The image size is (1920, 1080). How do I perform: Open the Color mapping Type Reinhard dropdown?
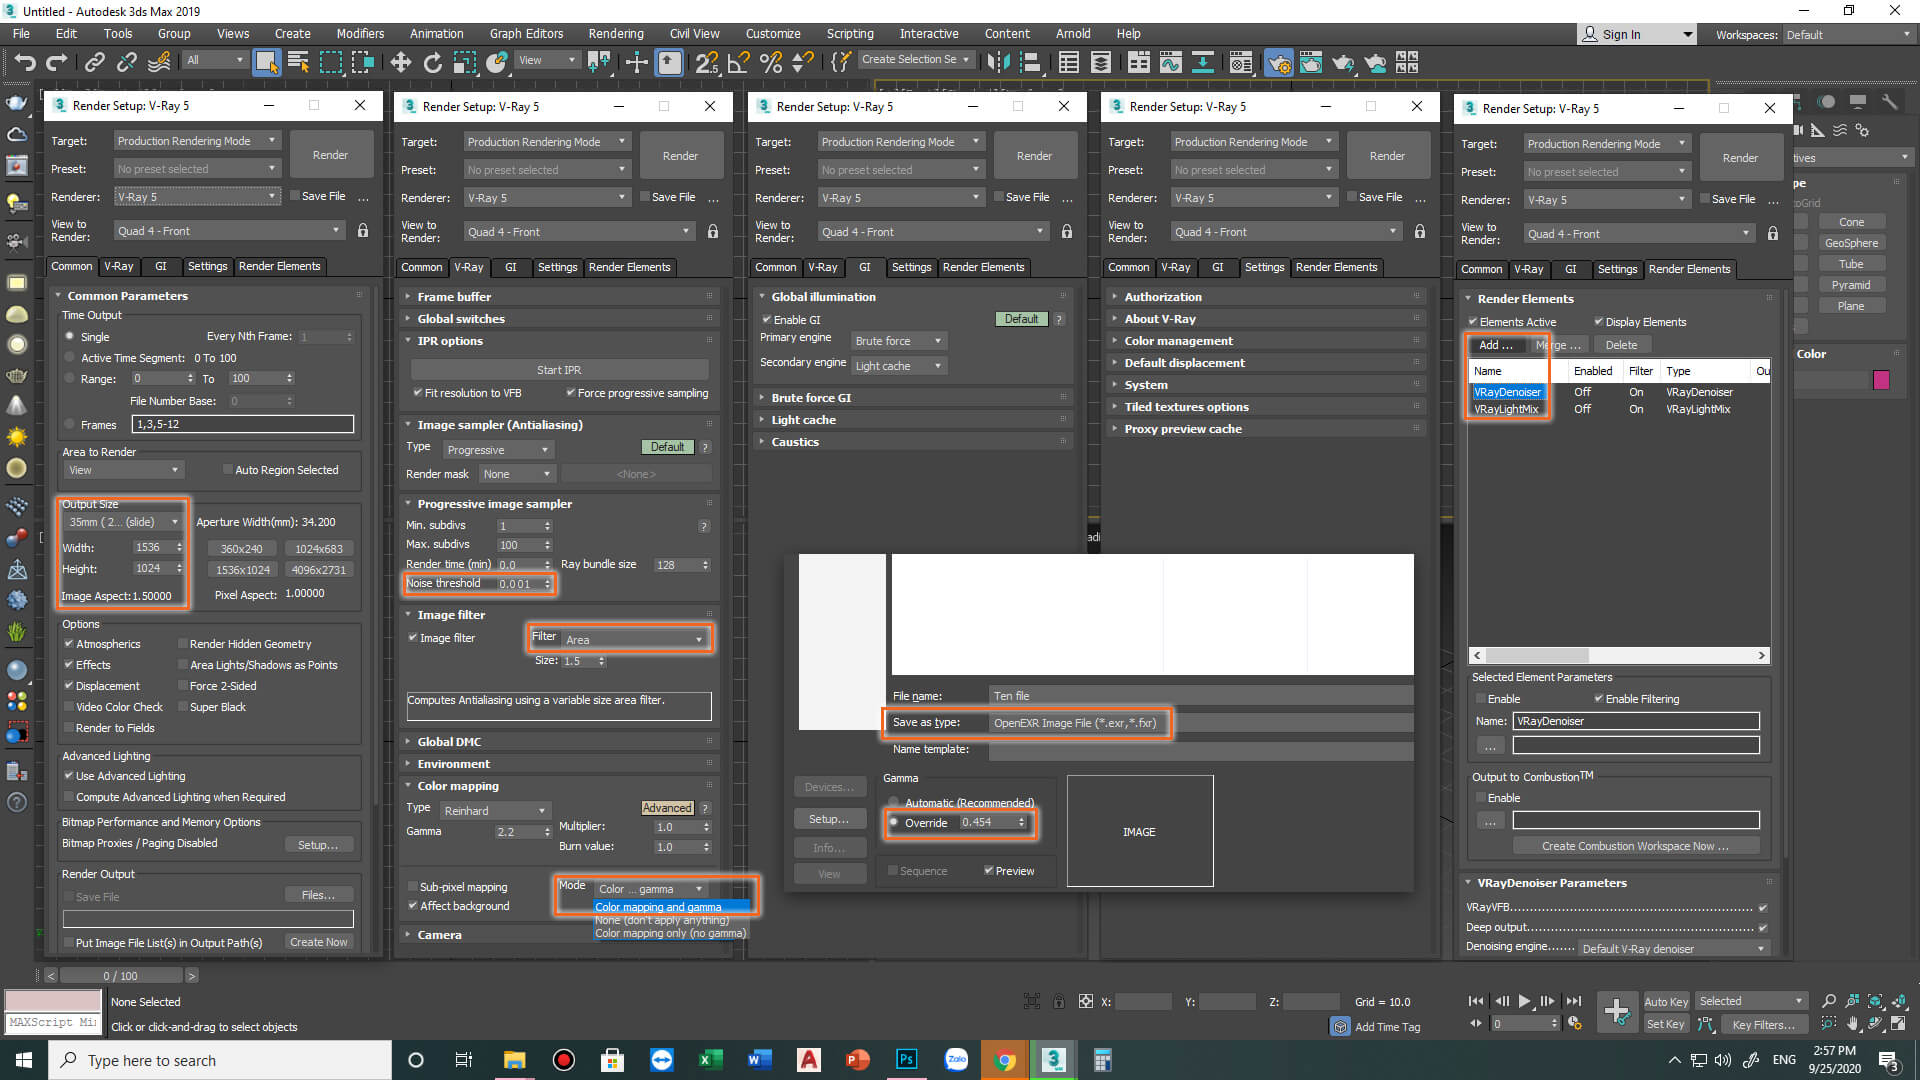(495, 811)
